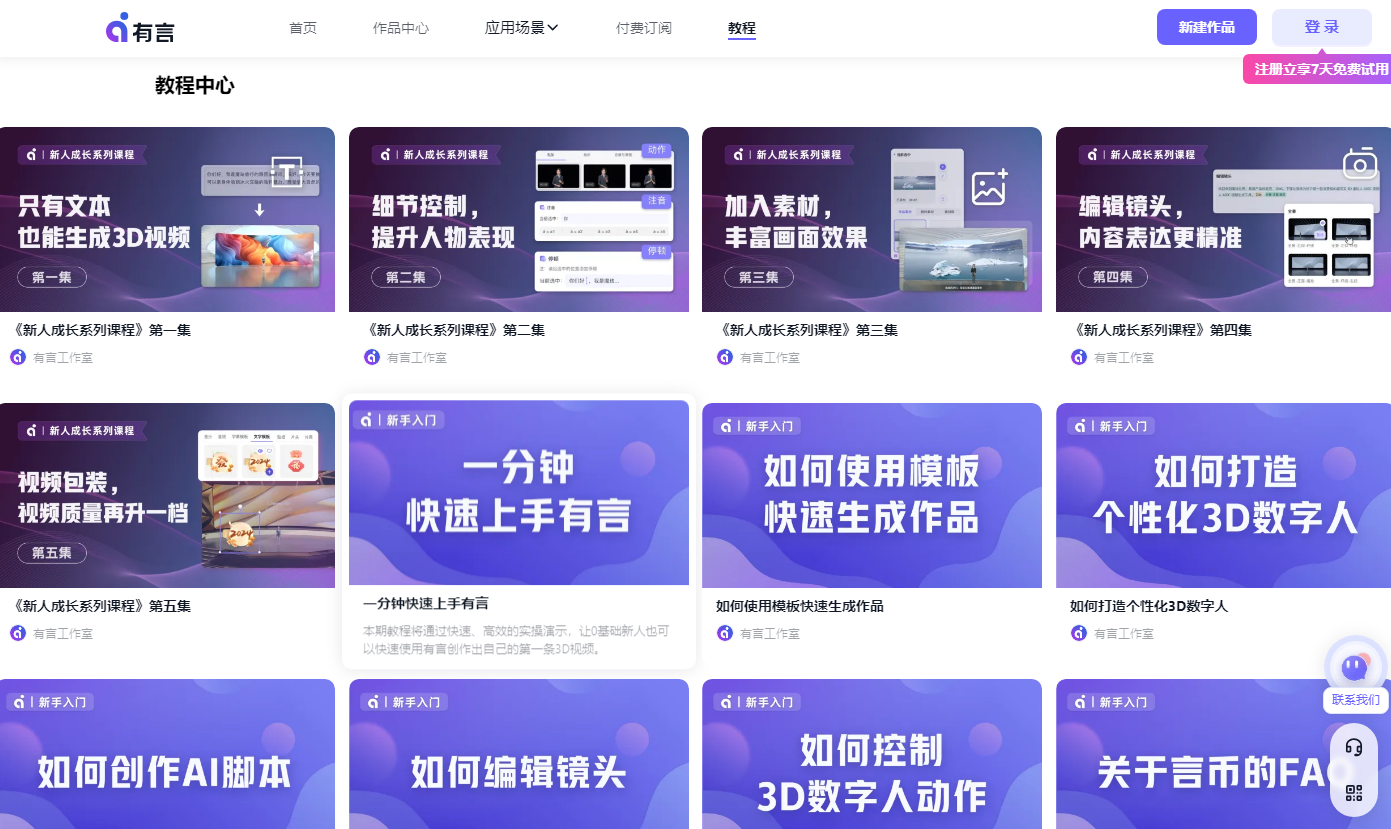Click the 新建作品 button
Screen dimensions: 1391x829
[1207, 27]
